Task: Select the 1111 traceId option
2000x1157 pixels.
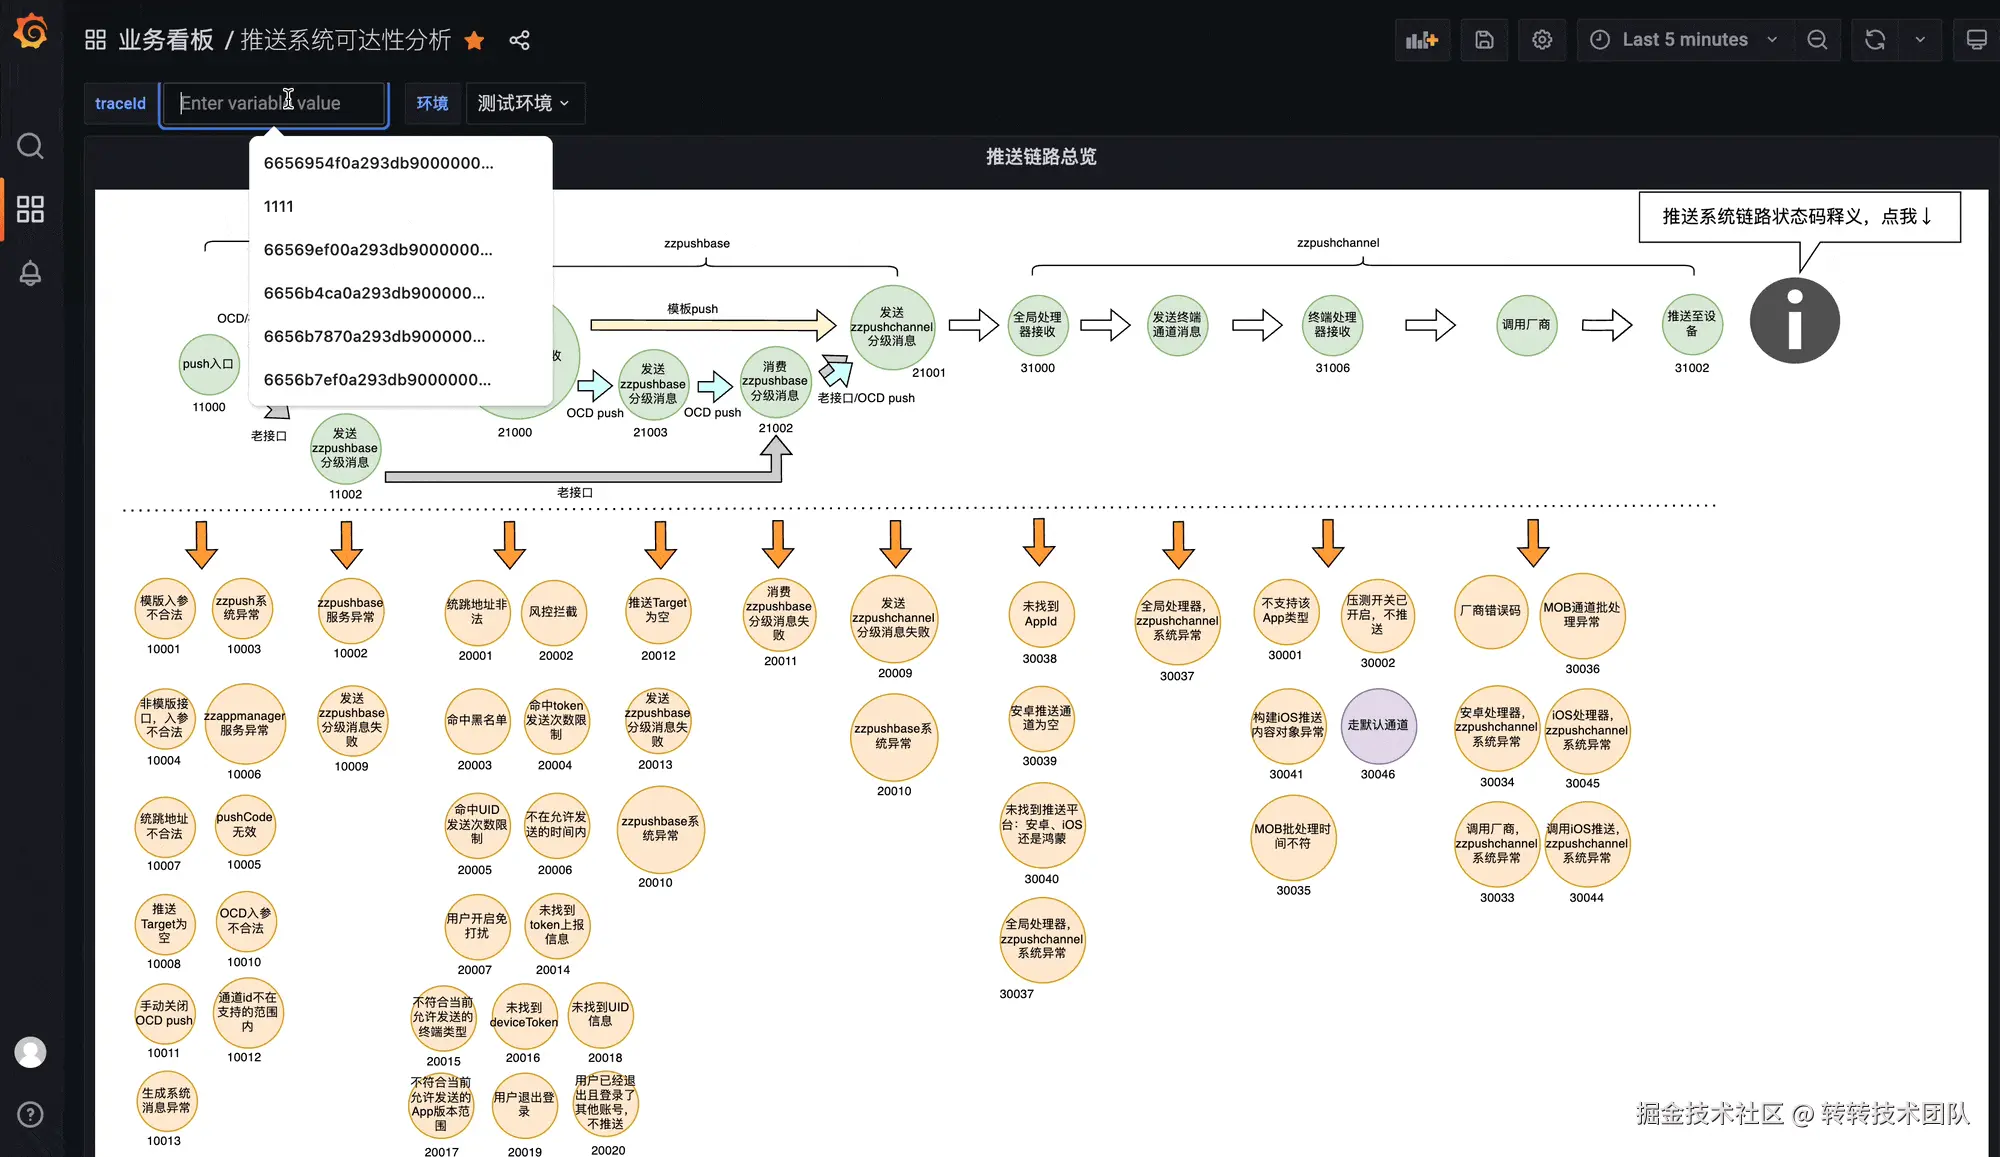Action: tap(279, 206)
